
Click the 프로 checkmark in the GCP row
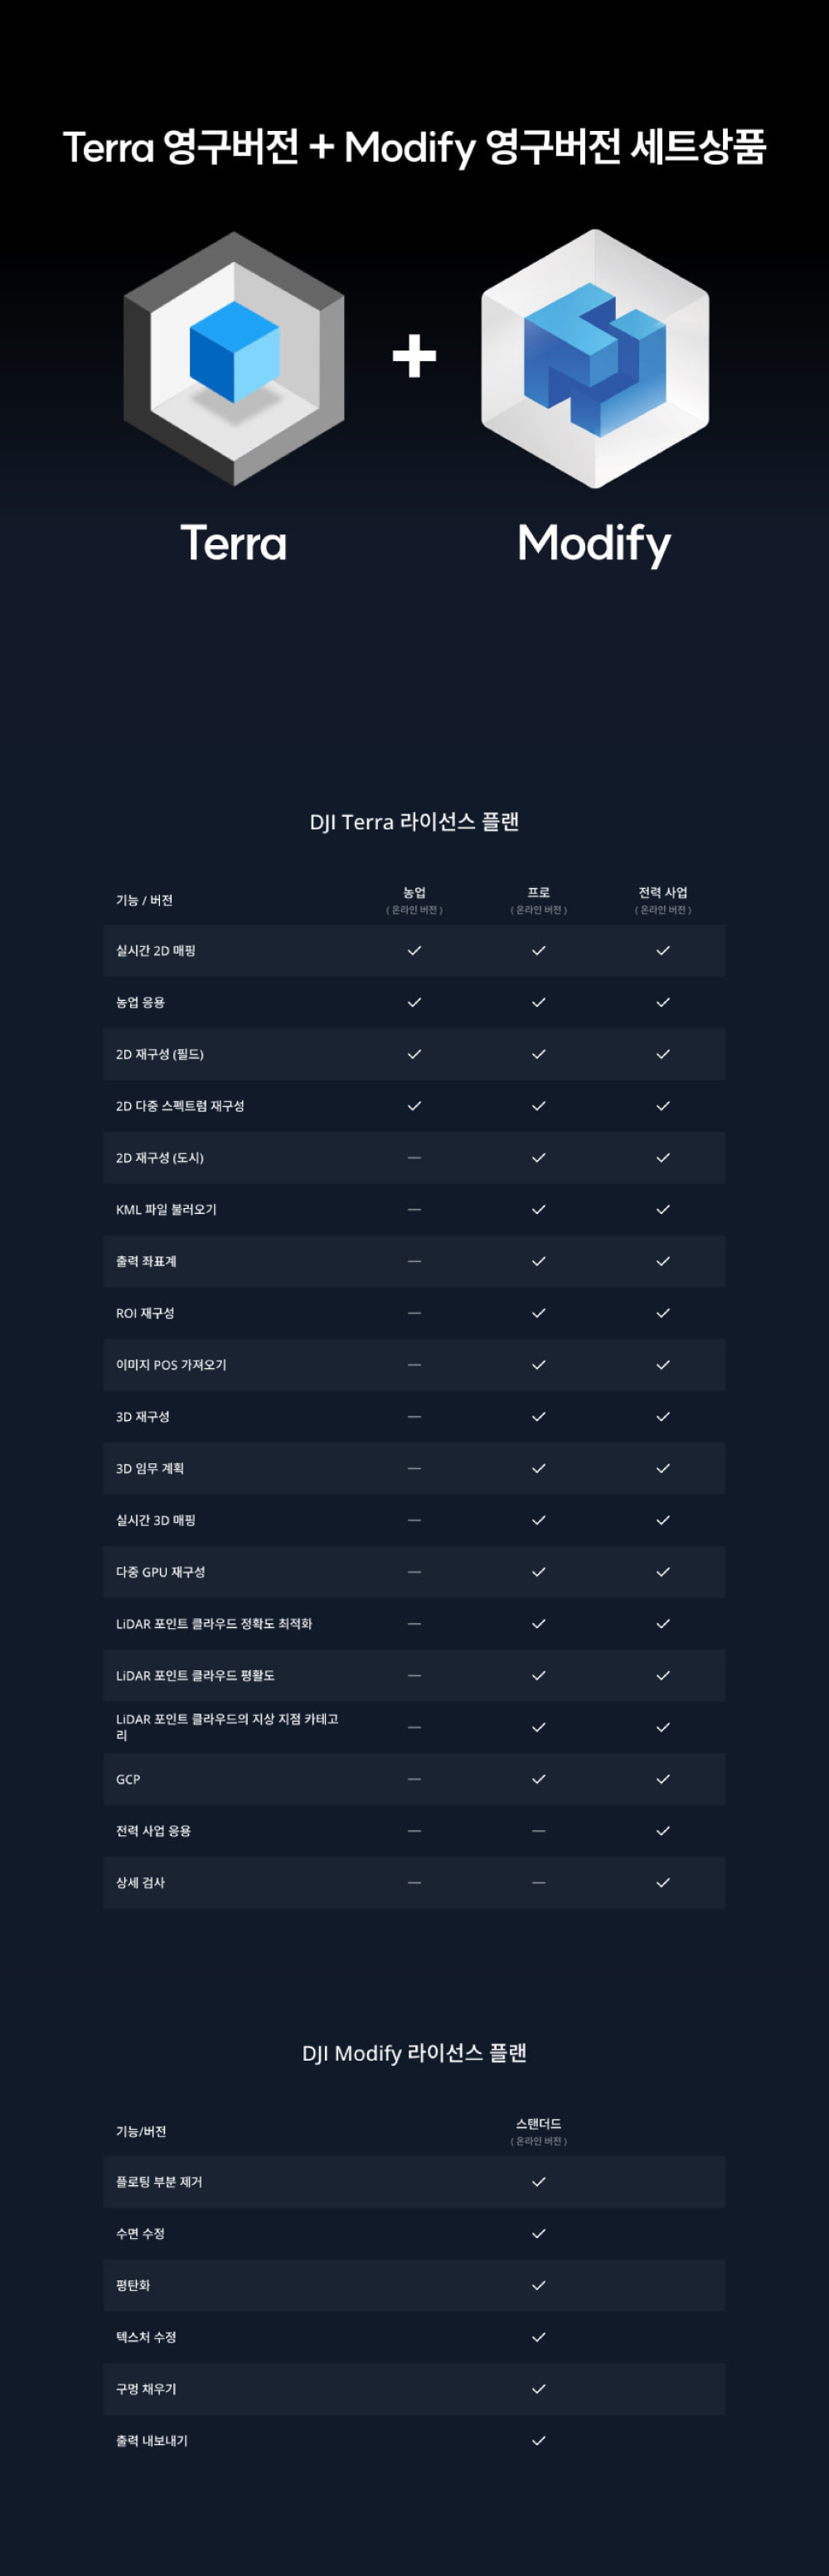click(x=538, y=1778)
